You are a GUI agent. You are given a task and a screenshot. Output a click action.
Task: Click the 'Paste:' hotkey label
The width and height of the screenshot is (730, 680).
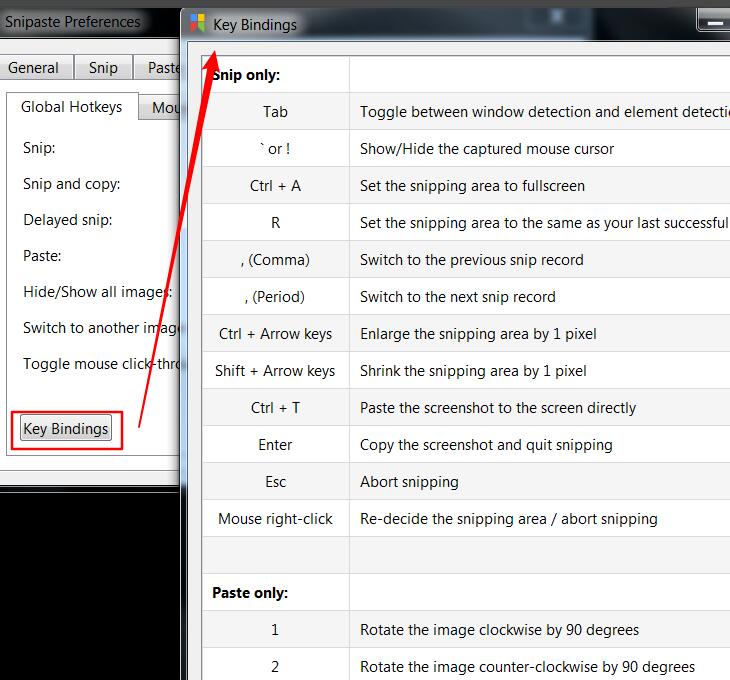pyautogui.click(x=42, y=256)
